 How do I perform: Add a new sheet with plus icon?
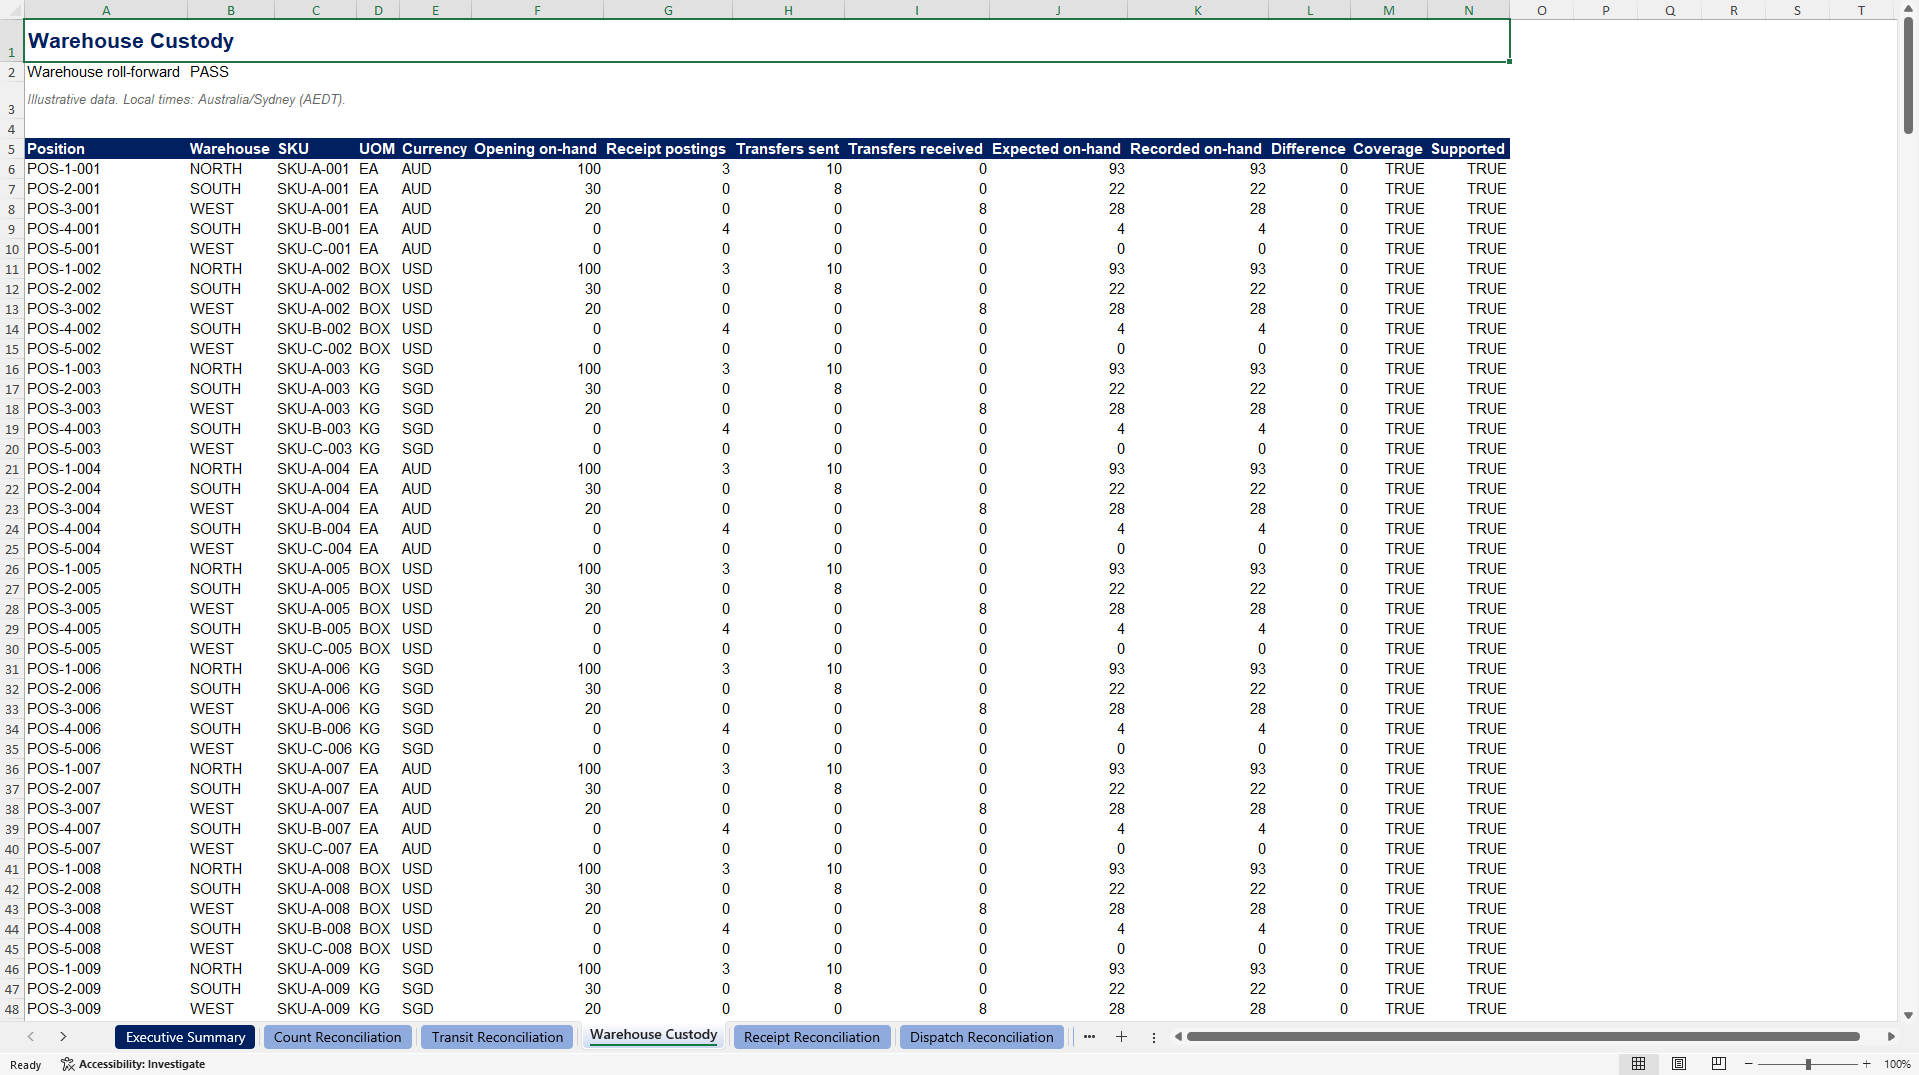[x=1121, y=1037]
